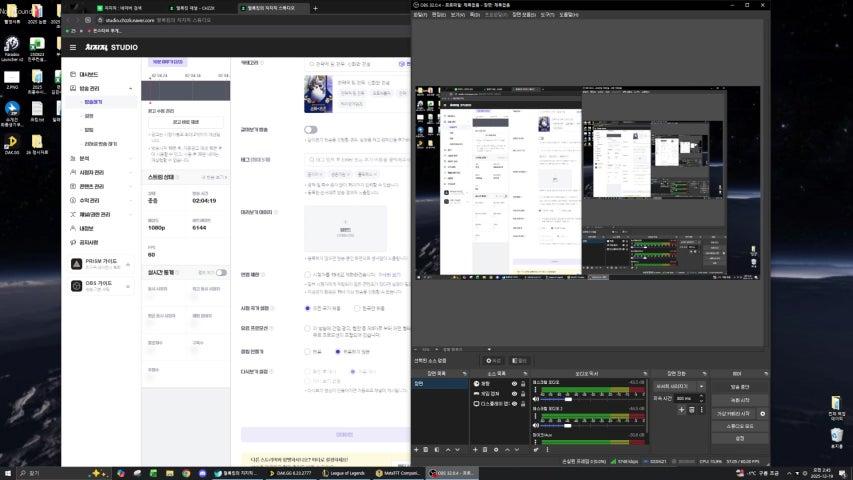Expand 시청자 관리 section chevron in sidebar
The height and width of the screenshot is (480, 853).
(x=131, y=173)
